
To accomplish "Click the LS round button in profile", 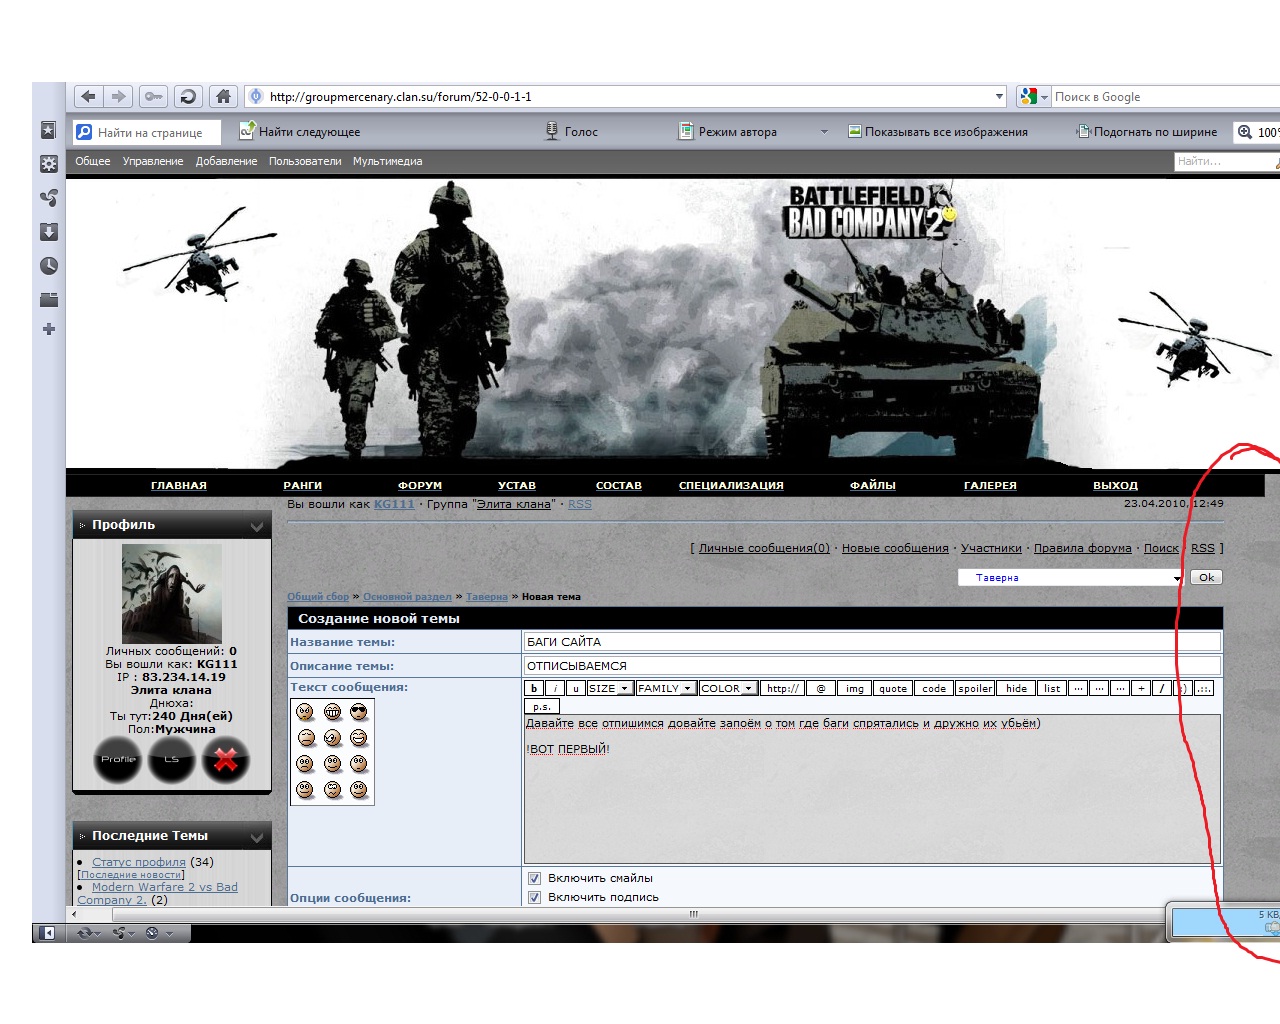I will coord(171,759).
